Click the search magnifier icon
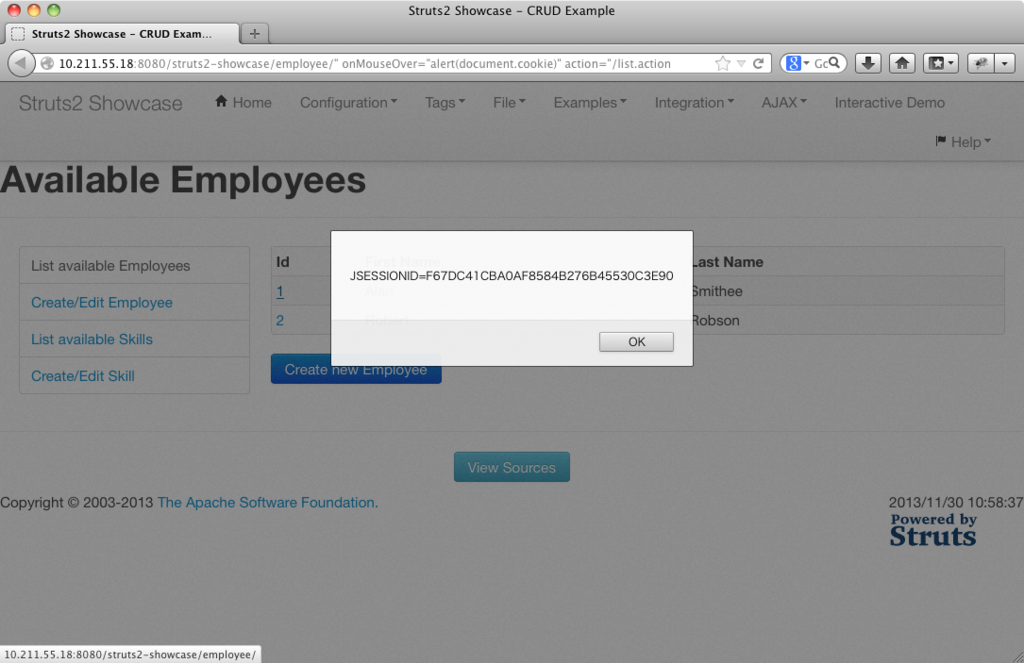Image resolution: width=1024 pixels, height=663 pixels. pyautogui.click(x=834, y=63)
